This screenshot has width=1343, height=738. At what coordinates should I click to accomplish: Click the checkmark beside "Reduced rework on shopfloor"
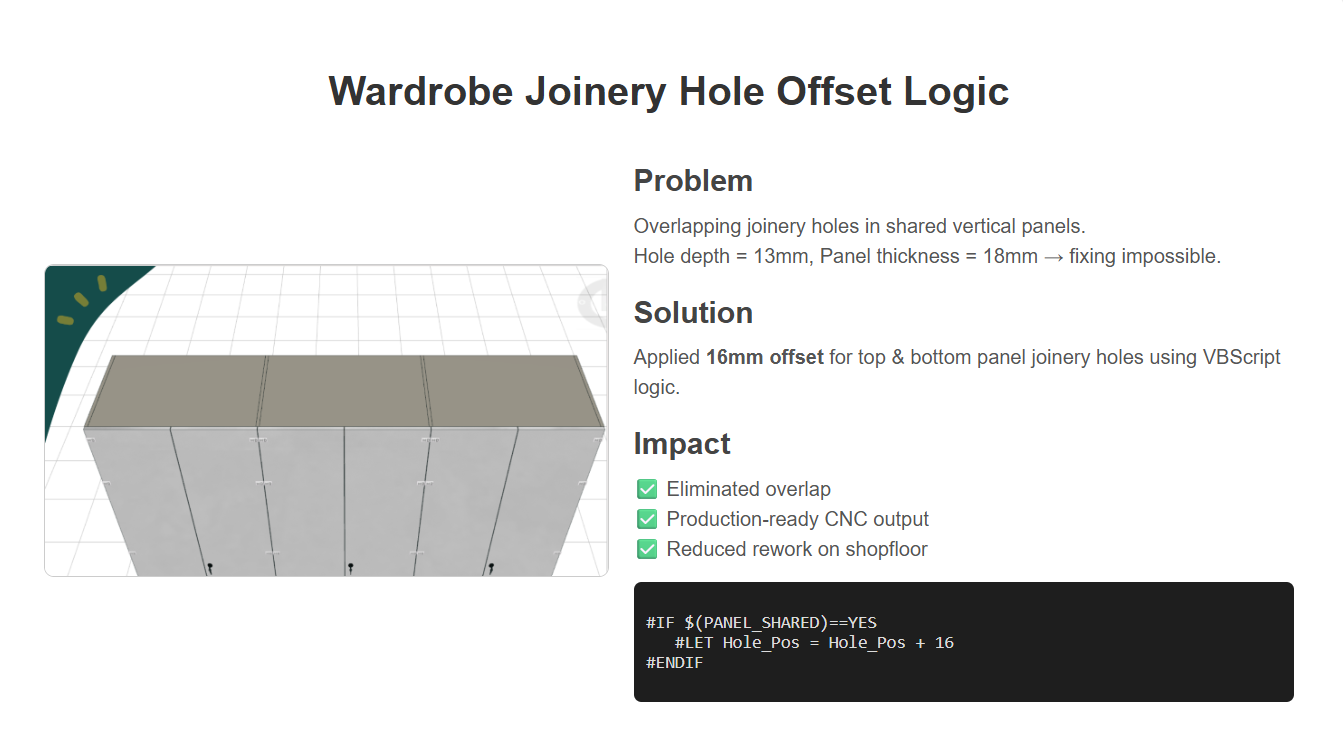tap(647, 549)
